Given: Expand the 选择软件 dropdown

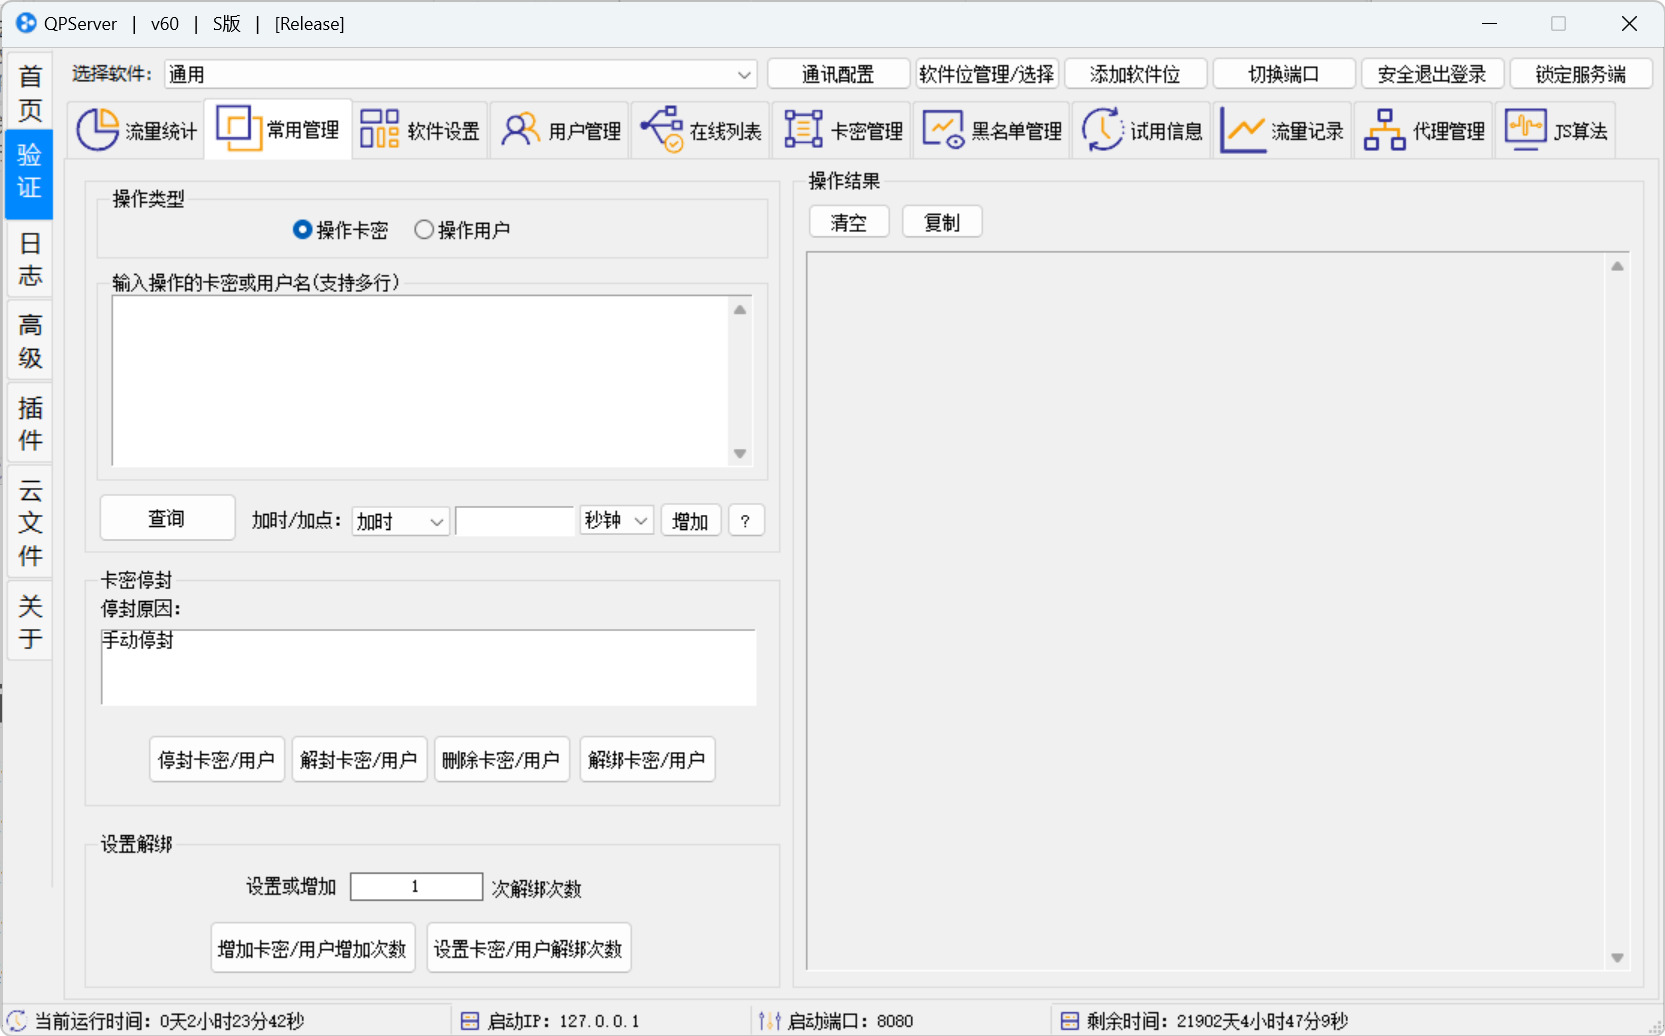Looking at the screenshot, I should [744, 75].
